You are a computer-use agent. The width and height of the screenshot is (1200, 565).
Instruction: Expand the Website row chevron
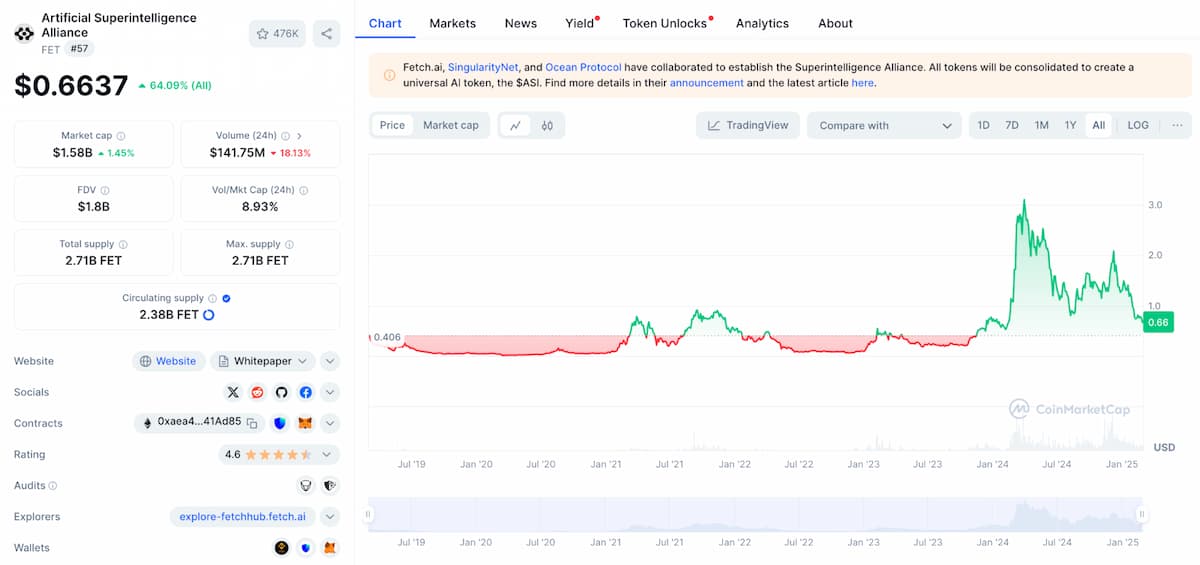(330, 361)
